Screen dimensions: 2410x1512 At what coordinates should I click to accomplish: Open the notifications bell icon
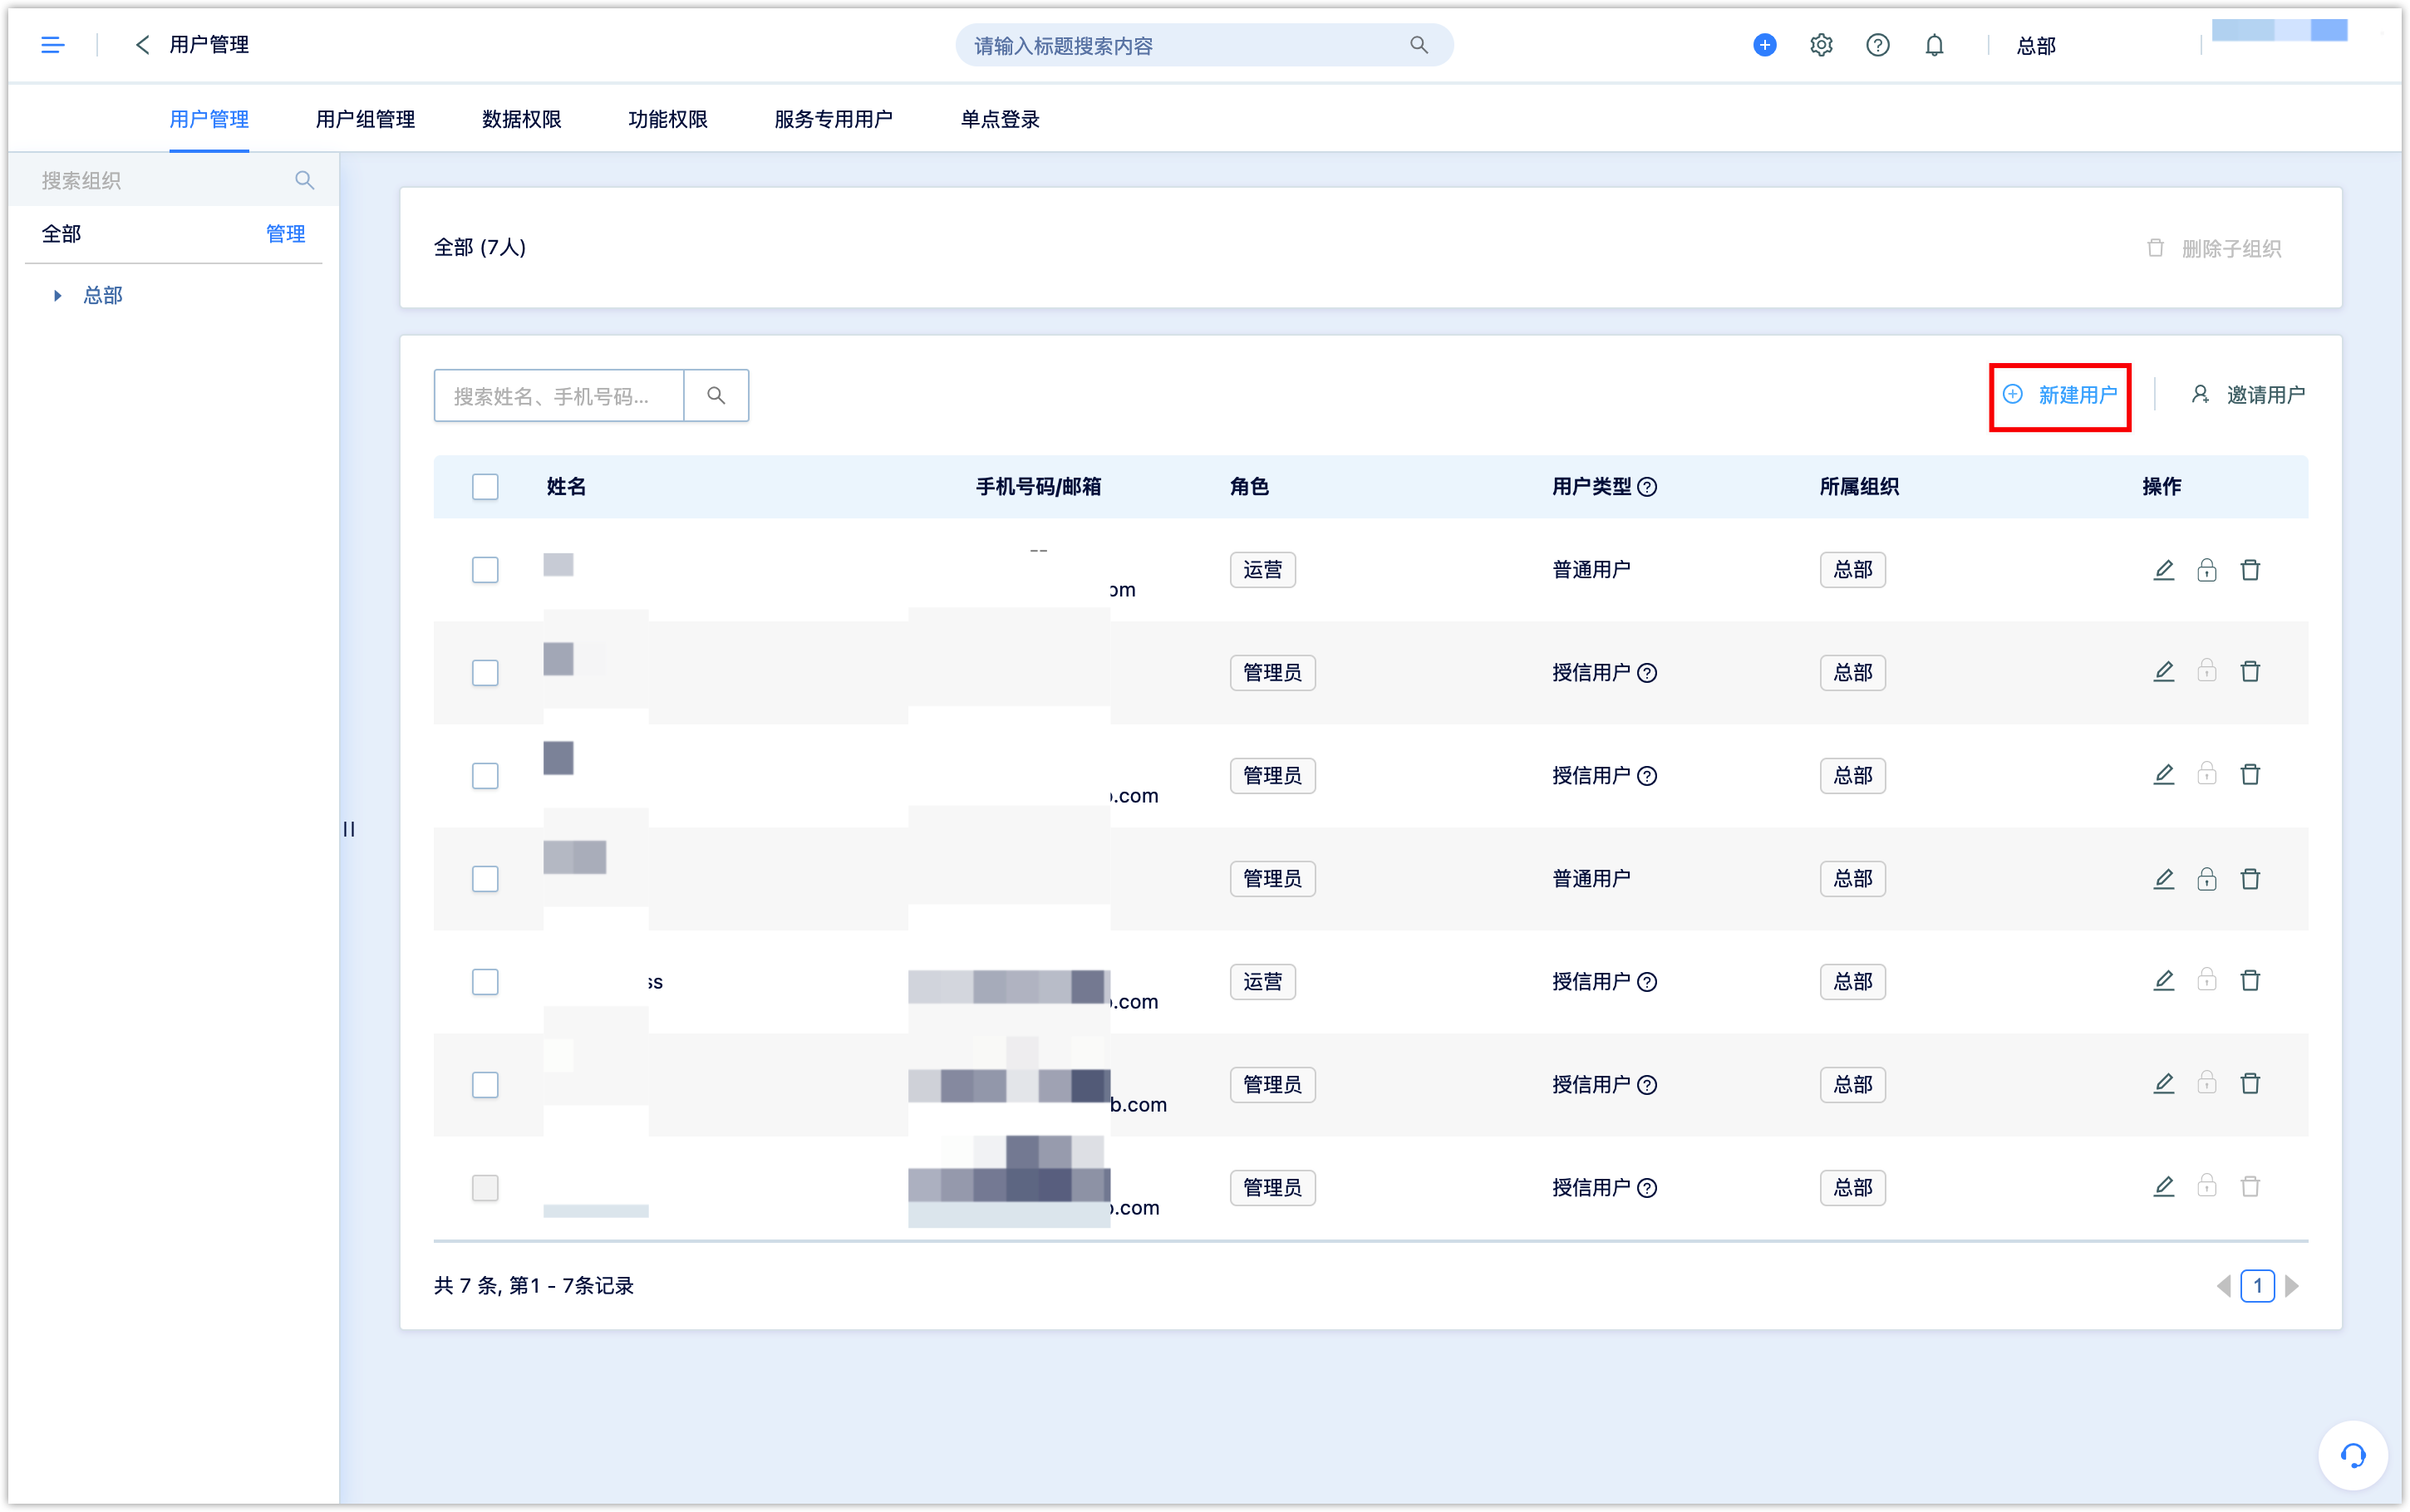1934,45
